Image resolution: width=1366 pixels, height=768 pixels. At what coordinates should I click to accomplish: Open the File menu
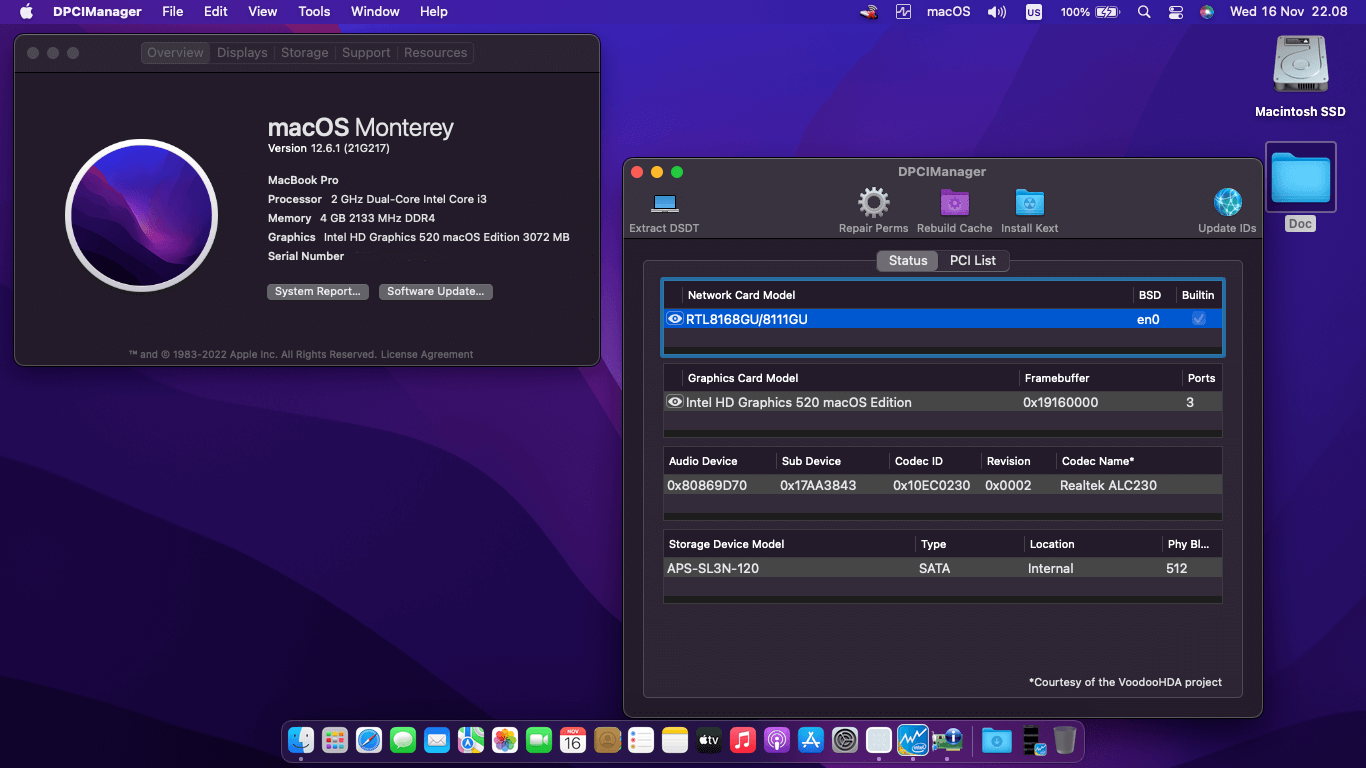[172, 12]
